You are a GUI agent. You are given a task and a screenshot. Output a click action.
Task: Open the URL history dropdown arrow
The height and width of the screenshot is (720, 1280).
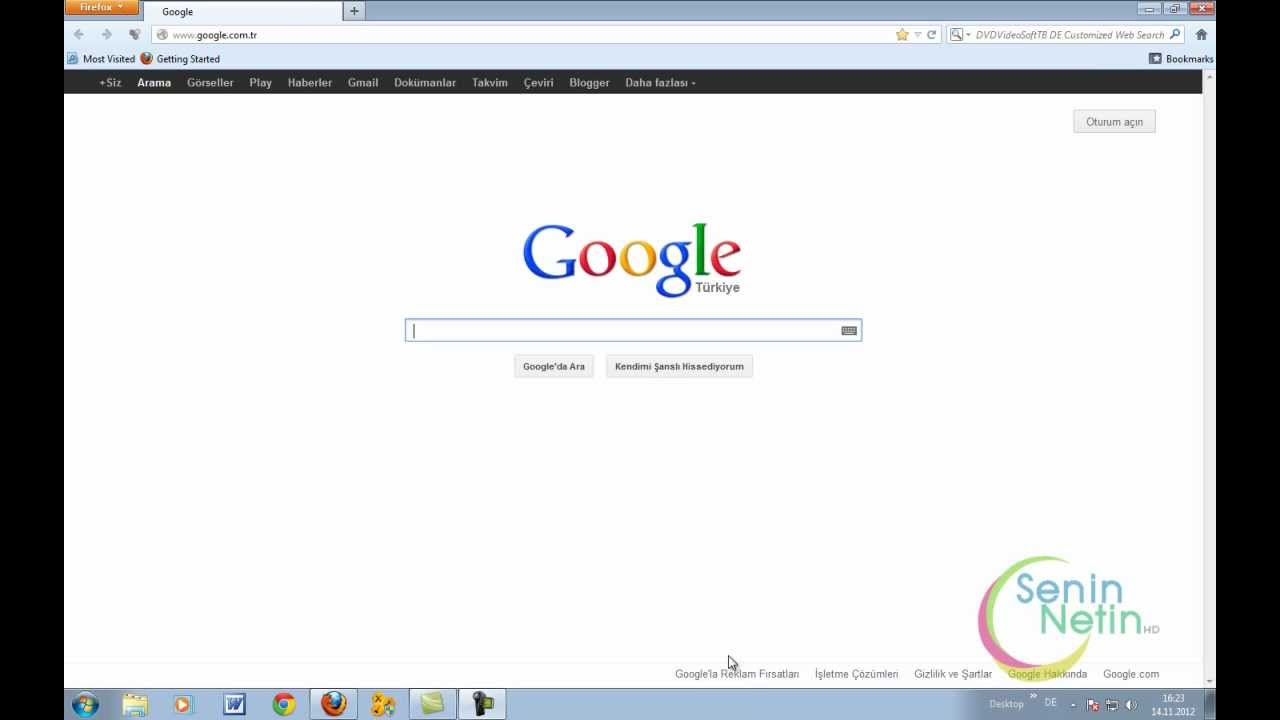click(917, 35)
